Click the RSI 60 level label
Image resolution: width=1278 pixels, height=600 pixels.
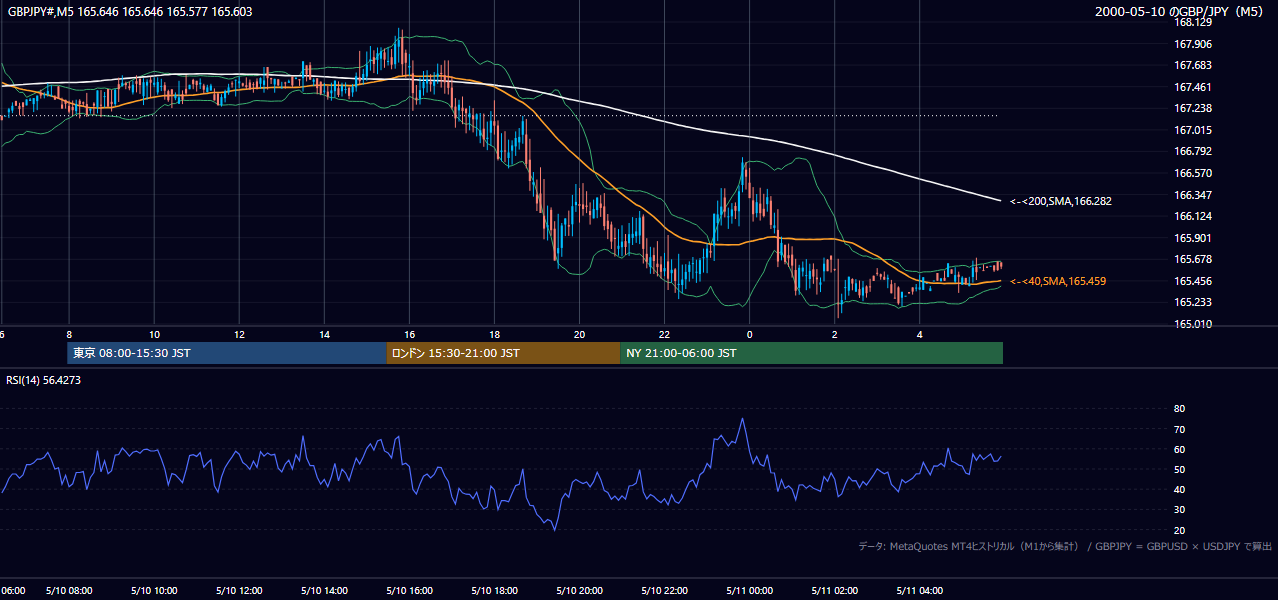(x=1180, y=449)
